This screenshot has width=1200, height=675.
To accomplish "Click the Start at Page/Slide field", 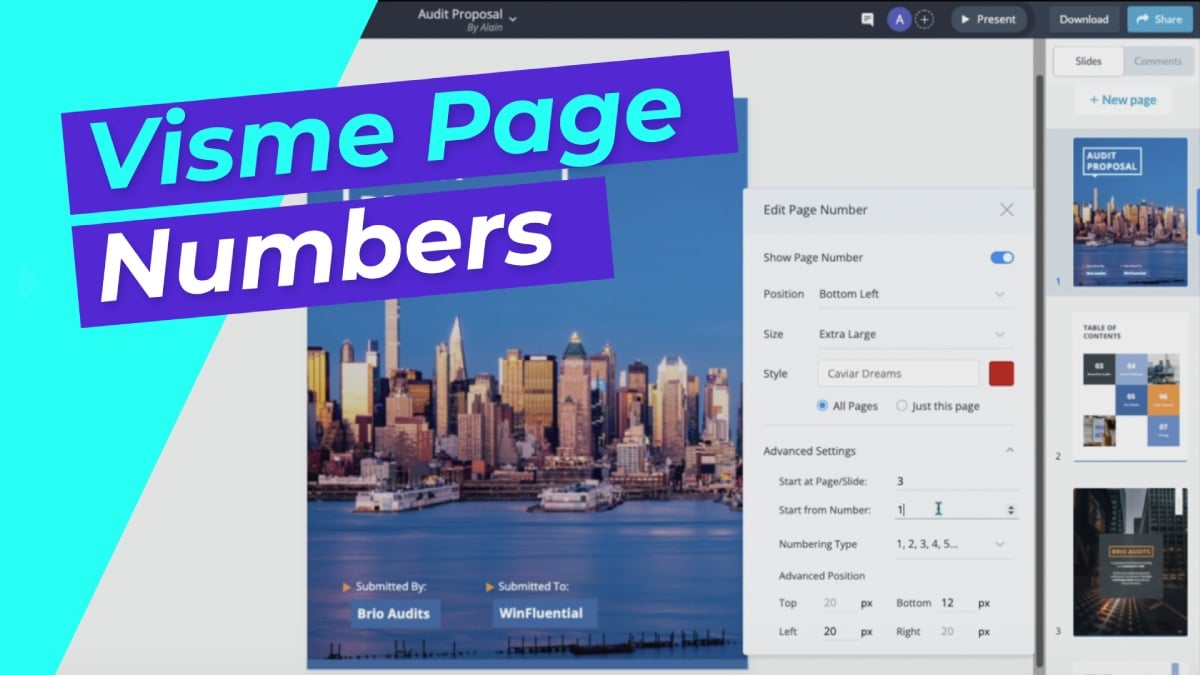I will (955, 482).
